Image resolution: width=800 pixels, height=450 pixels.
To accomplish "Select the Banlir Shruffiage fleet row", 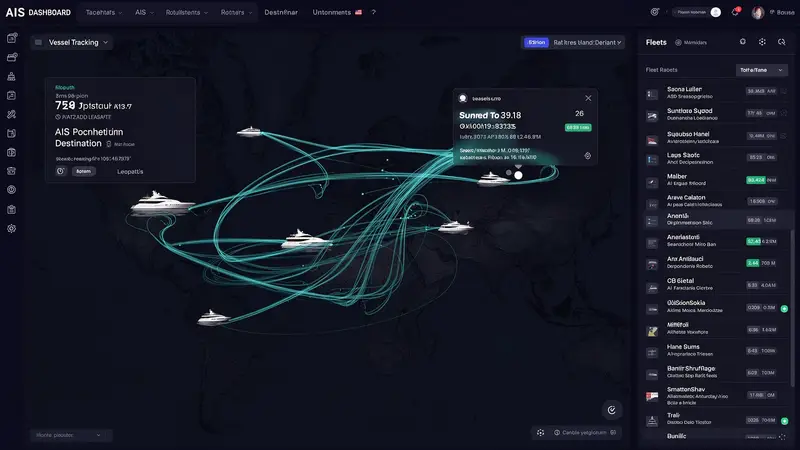I will point(715,372).
